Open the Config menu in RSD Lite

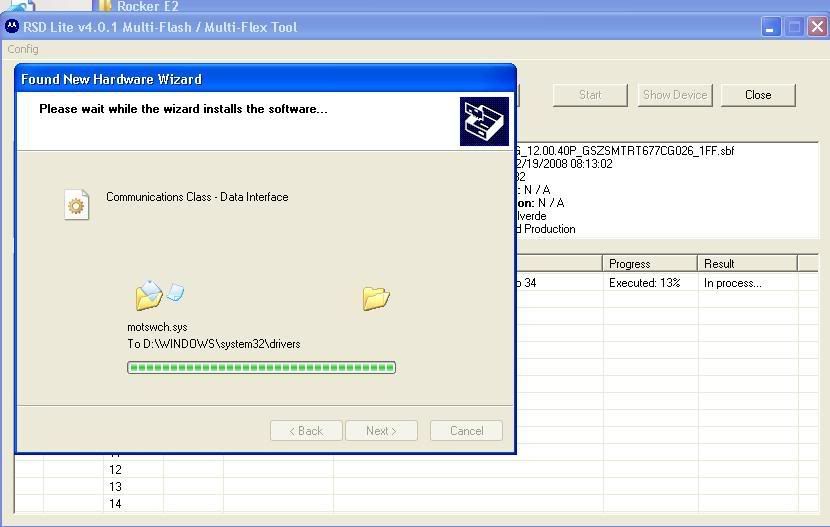click(23, 49)
